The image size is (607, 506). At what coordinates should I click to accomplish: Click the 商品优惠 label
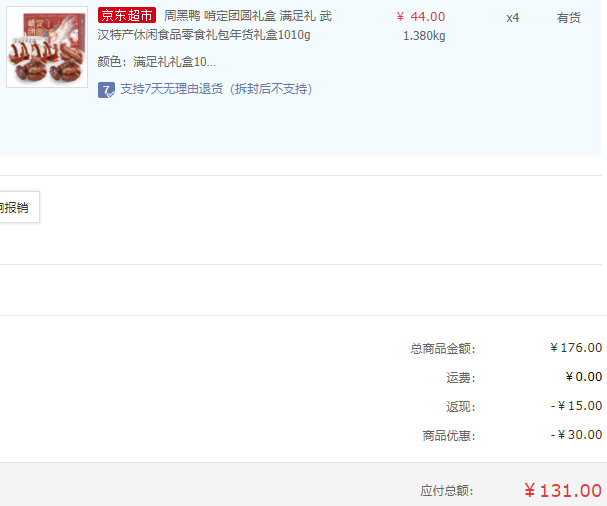point(449,436)
